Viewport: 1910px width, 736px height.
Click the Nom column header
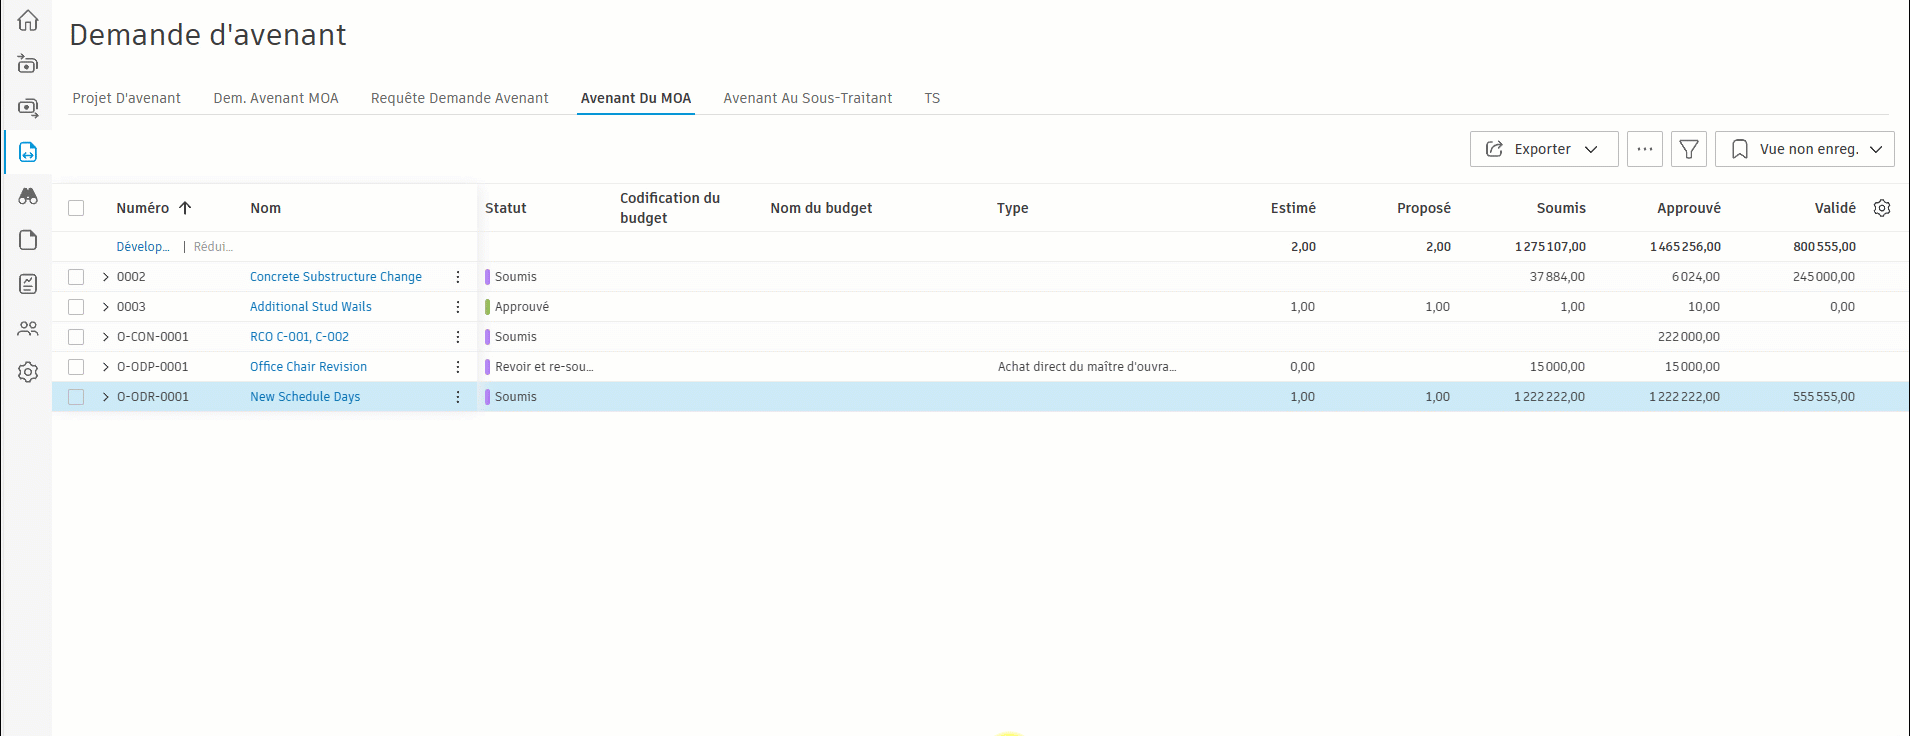266,208
